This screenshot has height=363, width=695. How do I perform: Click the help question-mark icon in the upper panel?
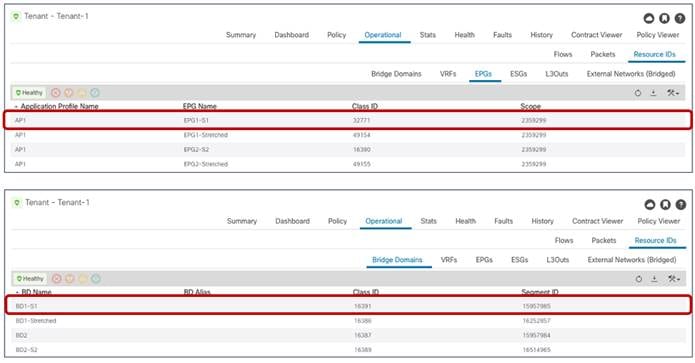click(x=679, y=18)
